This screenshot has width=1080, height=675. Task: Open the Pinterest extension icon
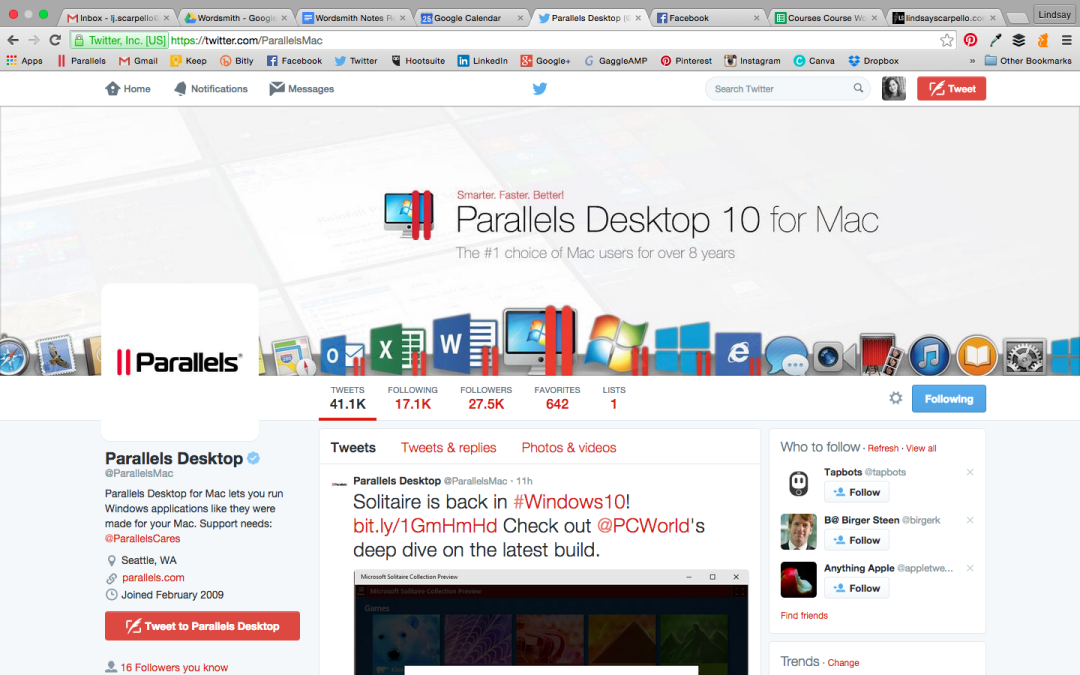coord(970,40)
